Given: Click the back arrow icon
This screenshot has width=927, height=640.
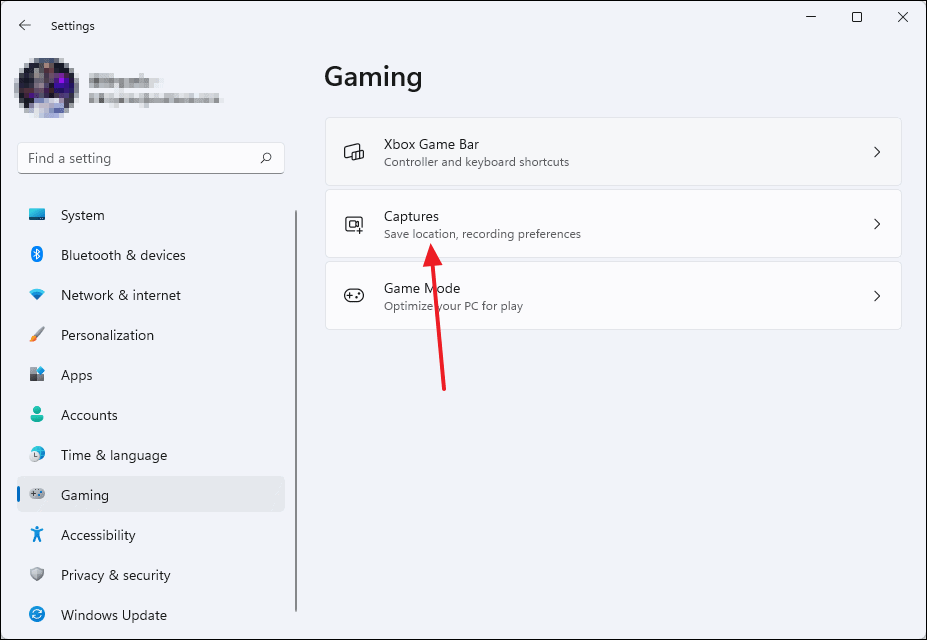Looking at the screenshot, I should [24, 25].
